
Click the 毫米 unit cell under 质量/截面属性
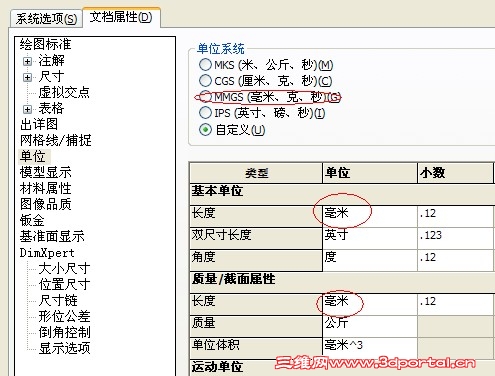370,304
